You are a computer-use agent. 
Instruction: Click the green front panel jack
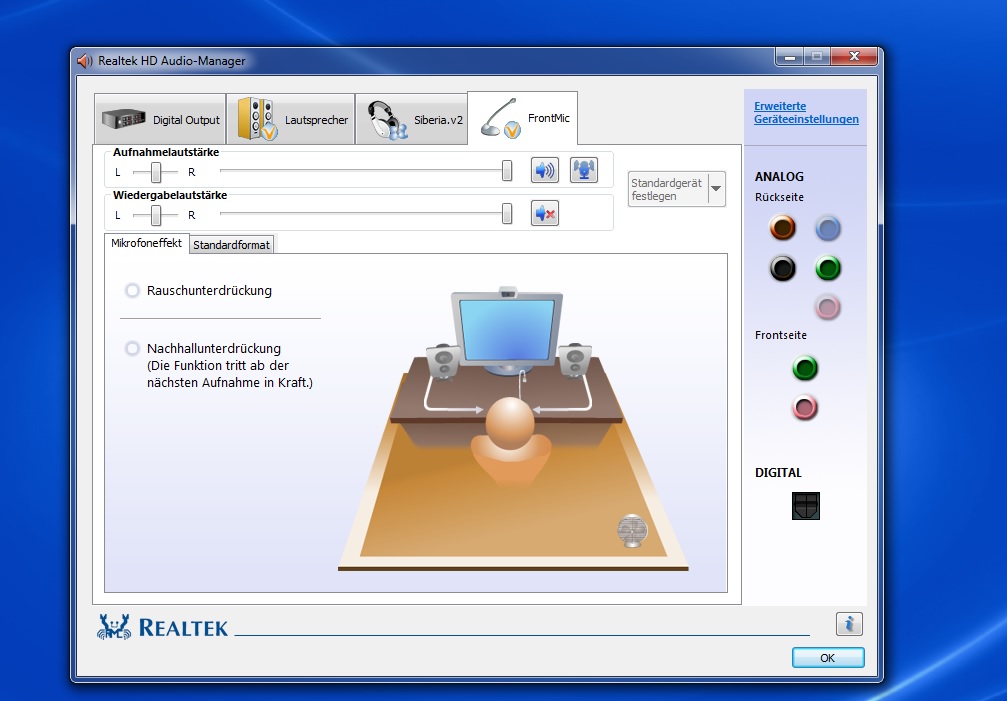tap(805, 368)
